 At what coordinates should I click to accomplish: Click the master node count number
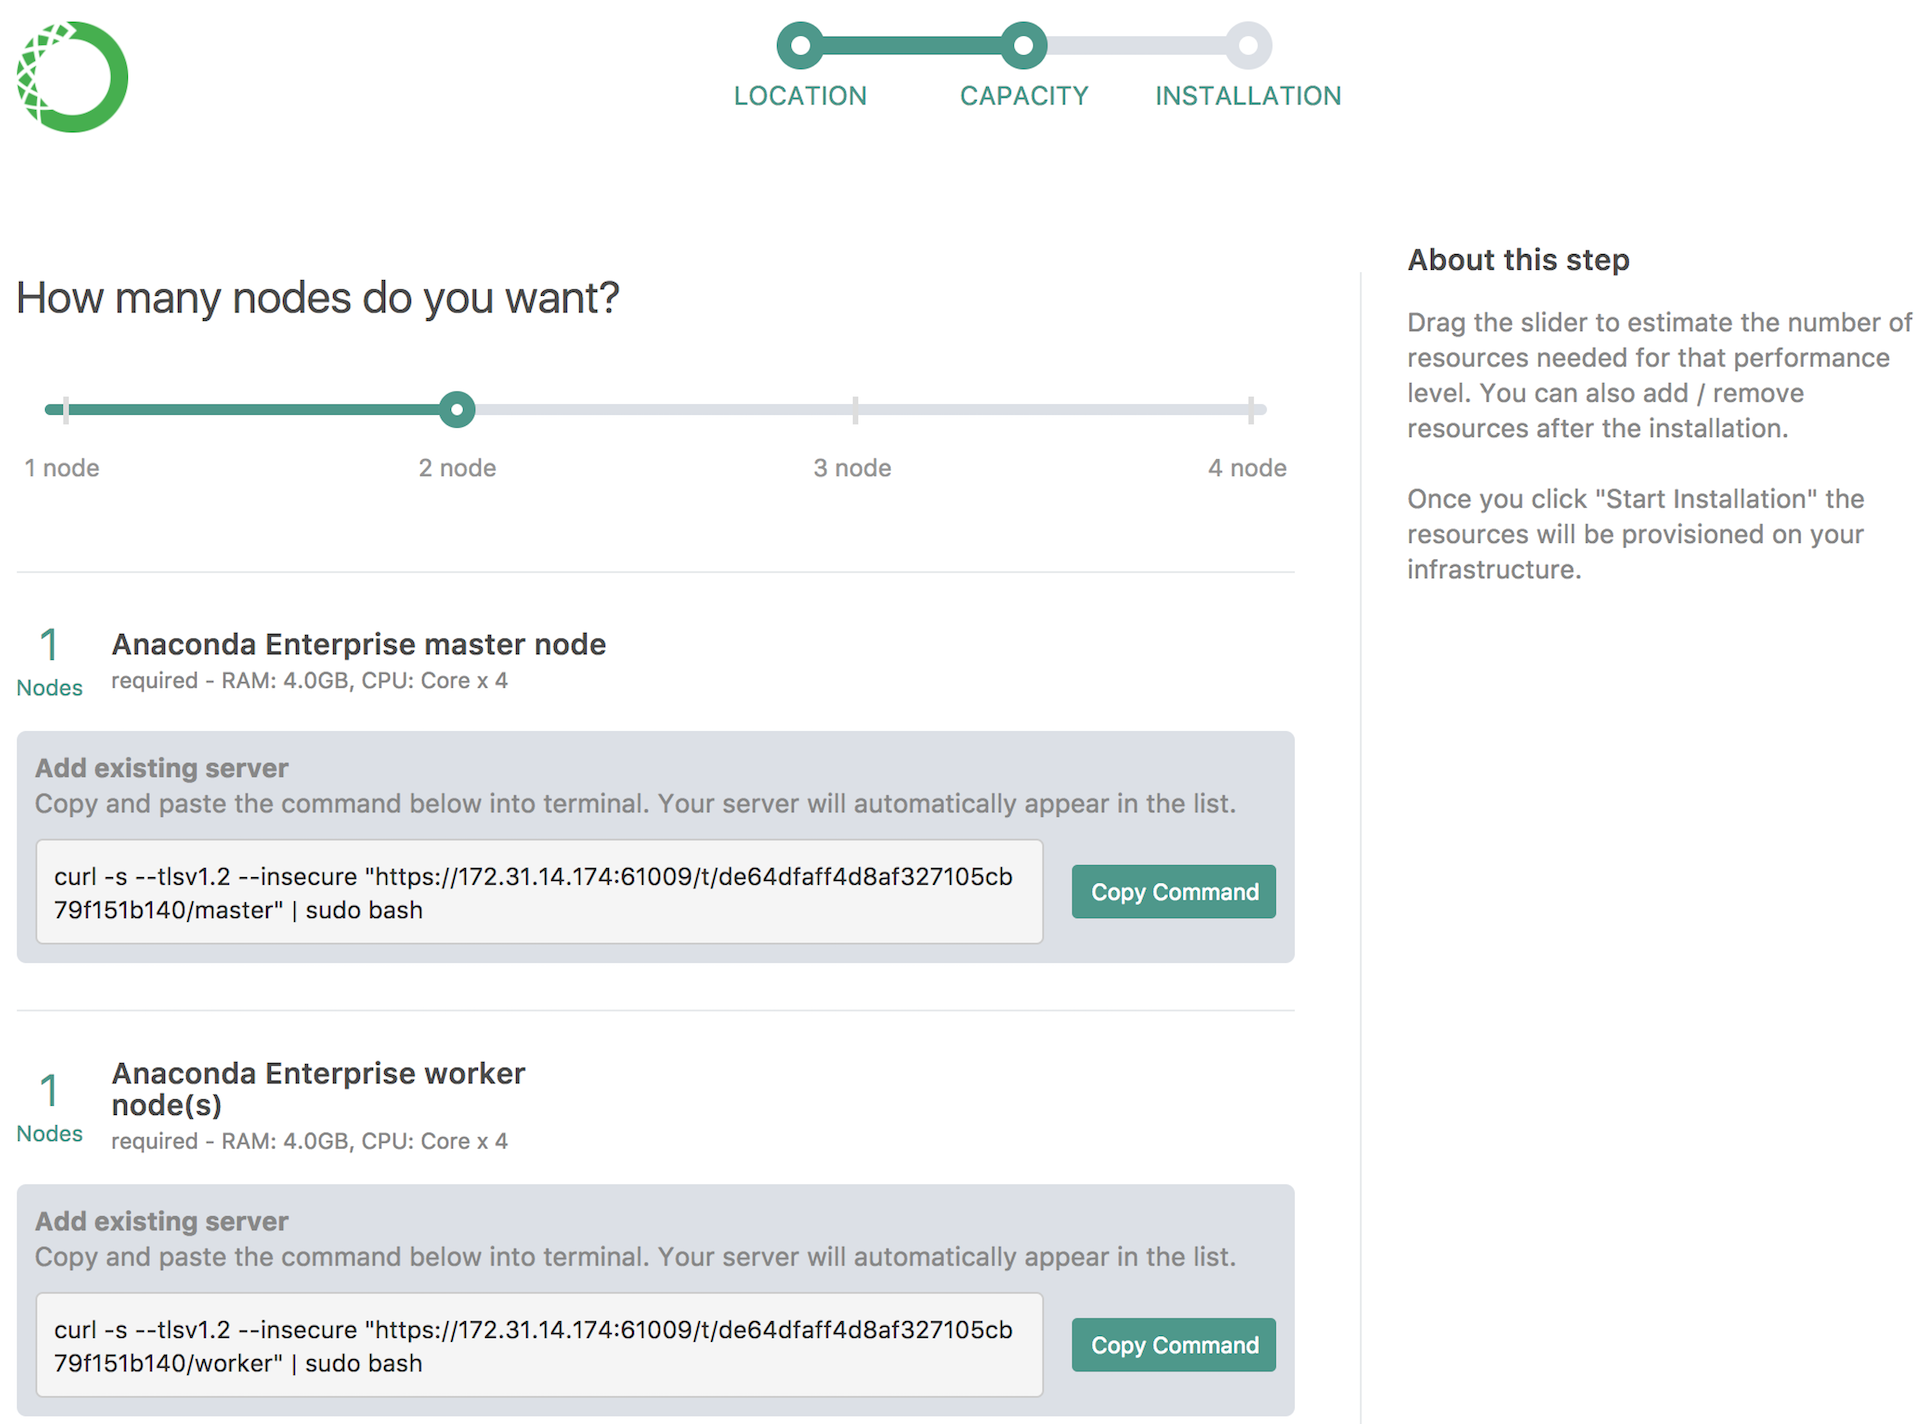(49, 645)
